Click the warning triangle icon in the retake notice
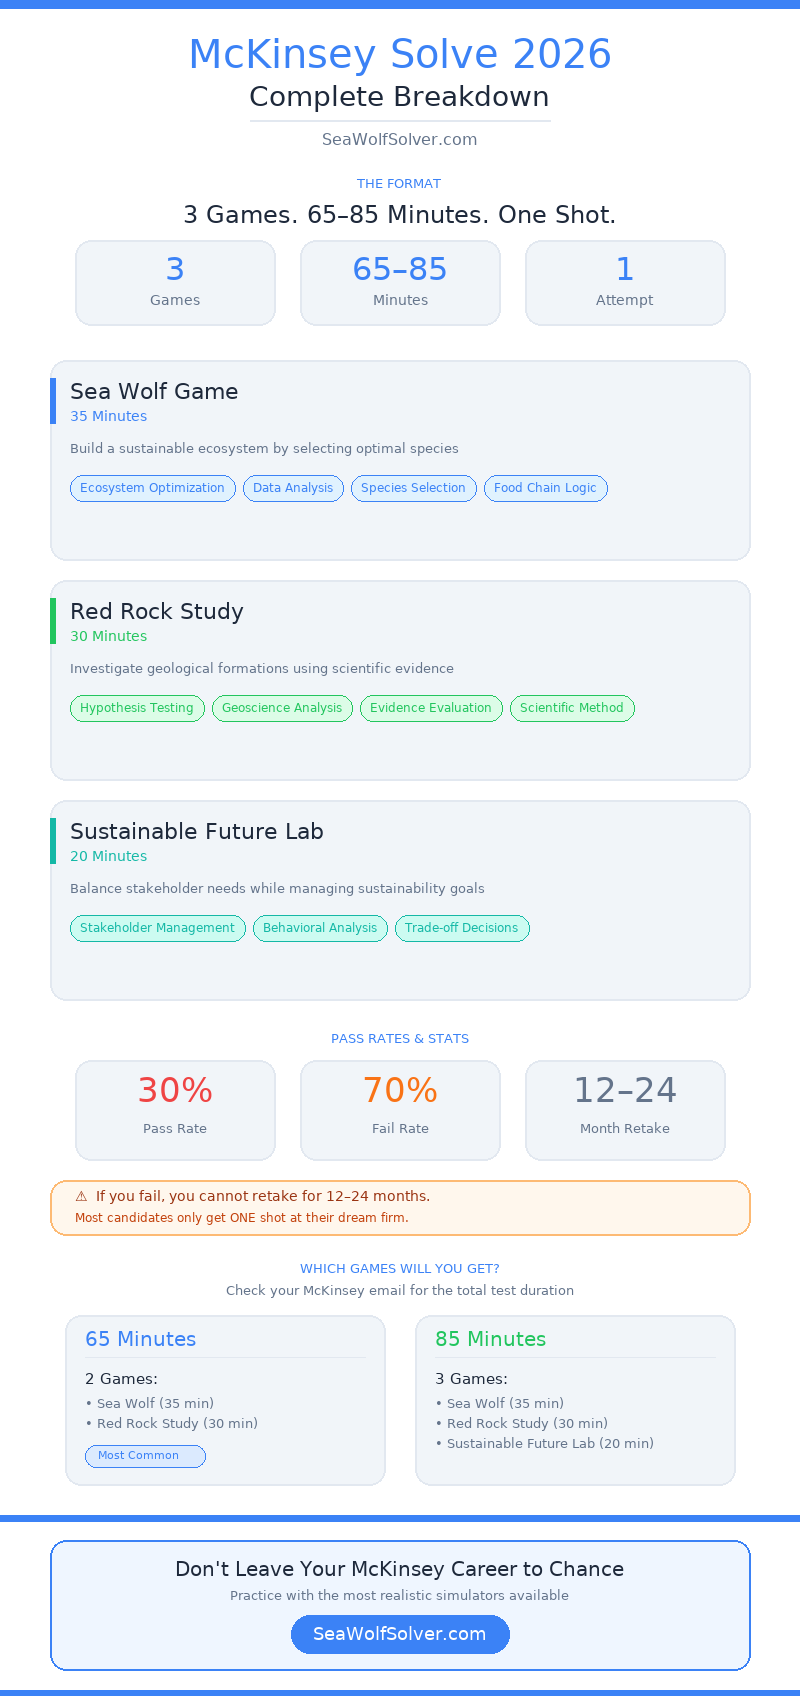Screen dimensions: 800x1696 pyautogui.click(x=80, y=1196)
